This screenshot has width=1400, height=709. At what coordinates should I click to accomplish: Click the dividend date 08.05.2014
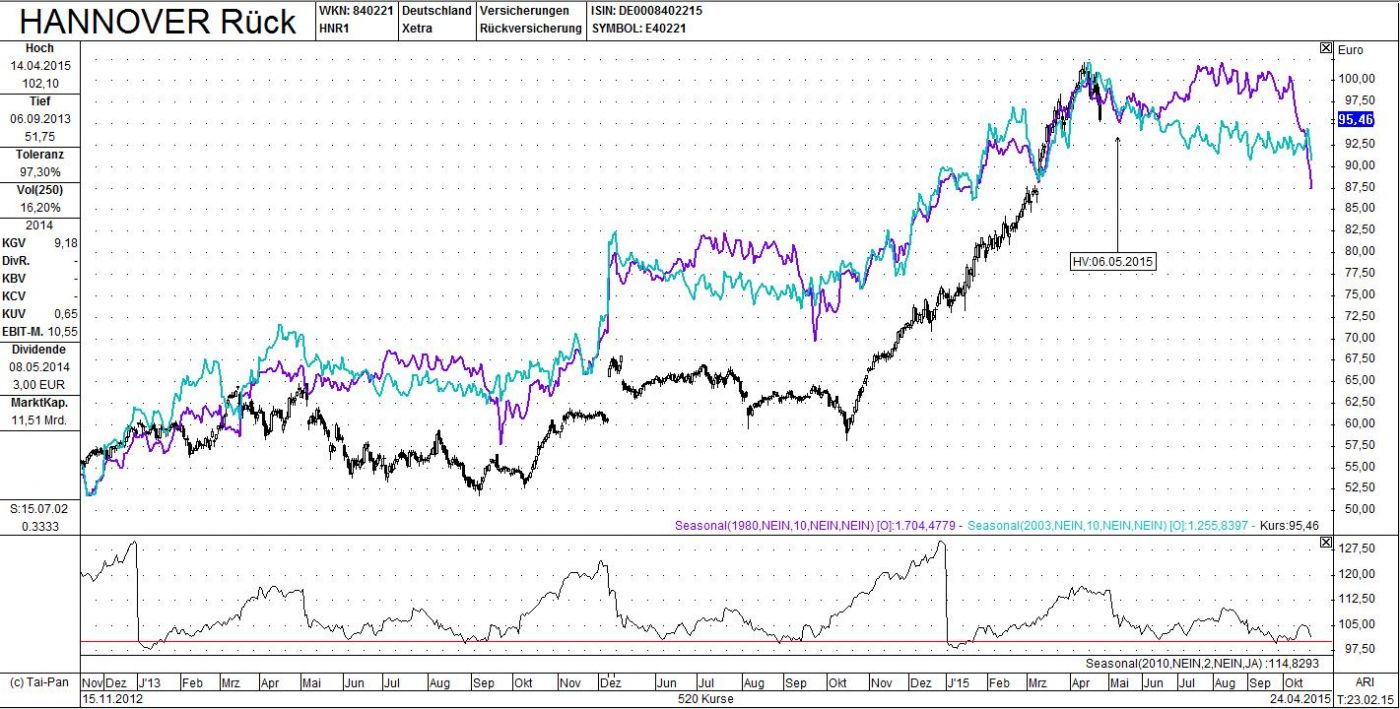pos(40,367)
